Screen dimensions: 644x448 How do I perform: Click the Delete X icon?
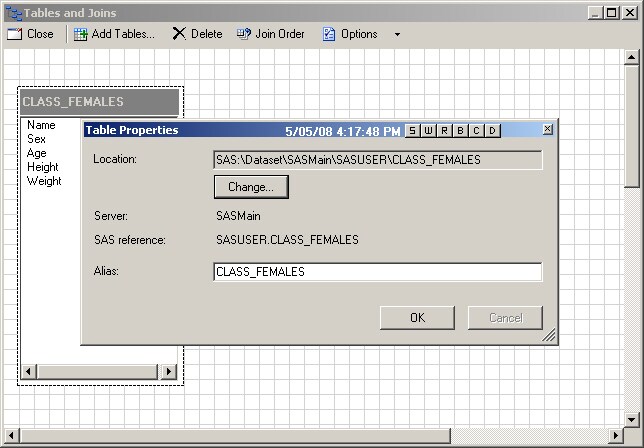click(179, 34)
